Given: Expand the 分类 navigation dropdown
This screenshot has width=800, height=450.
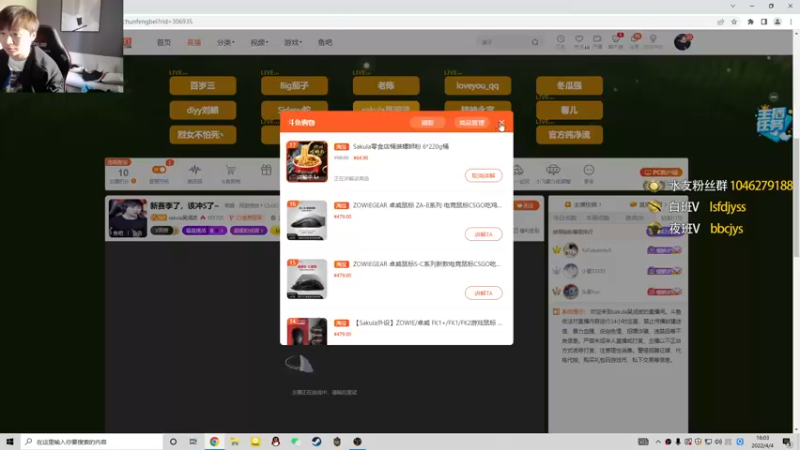Looking at the screenshot, I should click(226, 42).
